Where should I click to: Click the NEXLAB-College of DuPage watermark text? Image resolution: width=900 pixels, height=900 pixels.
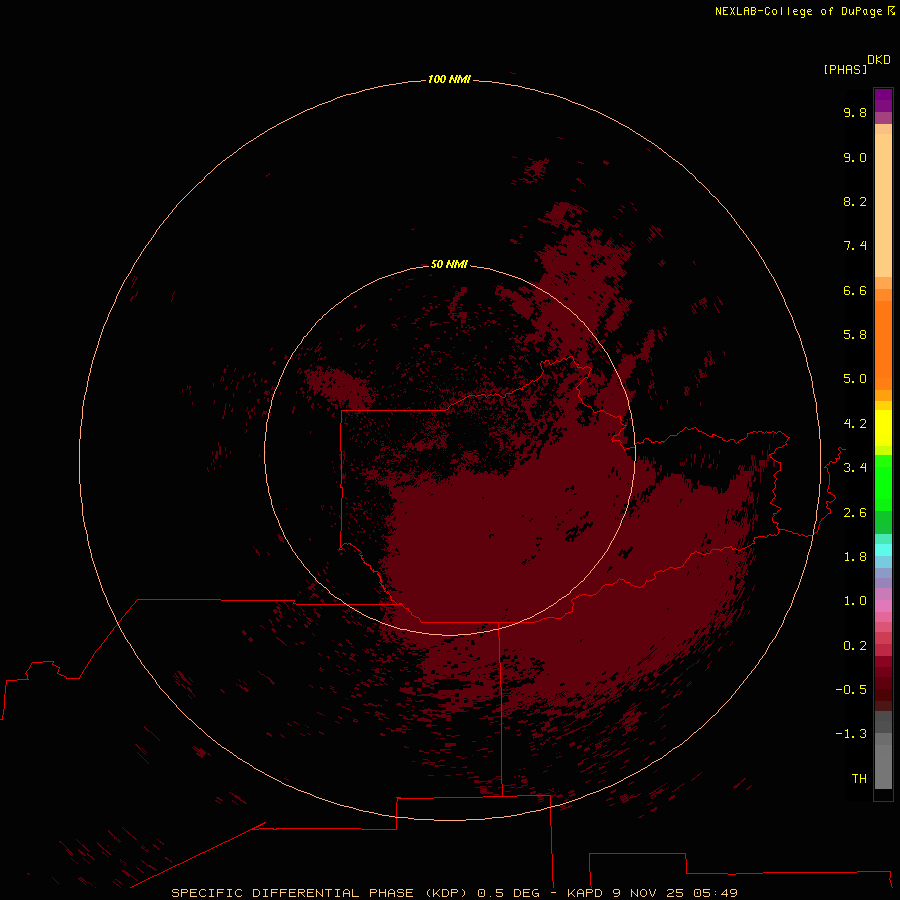pos(798,11)
